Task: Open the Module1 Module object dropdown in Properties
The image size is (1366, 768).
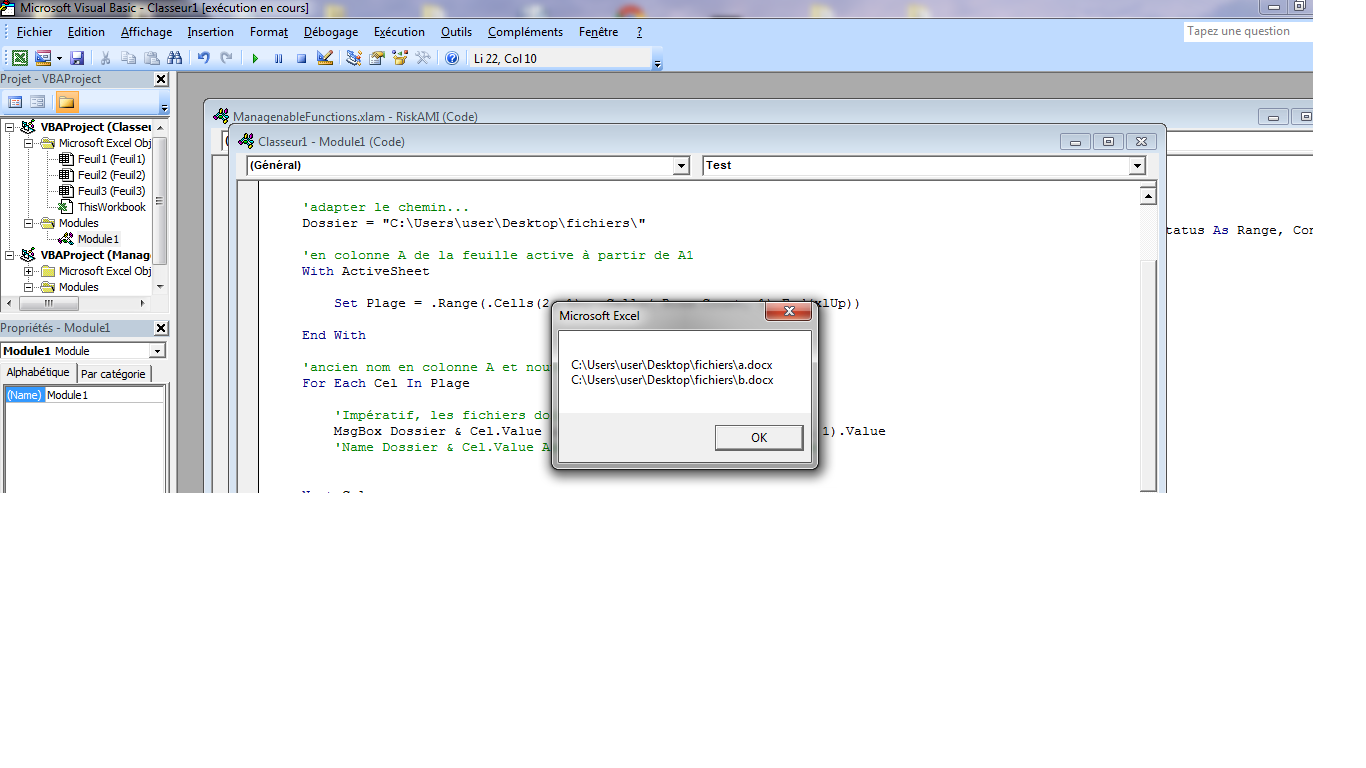Action: (x=157, y=351)
